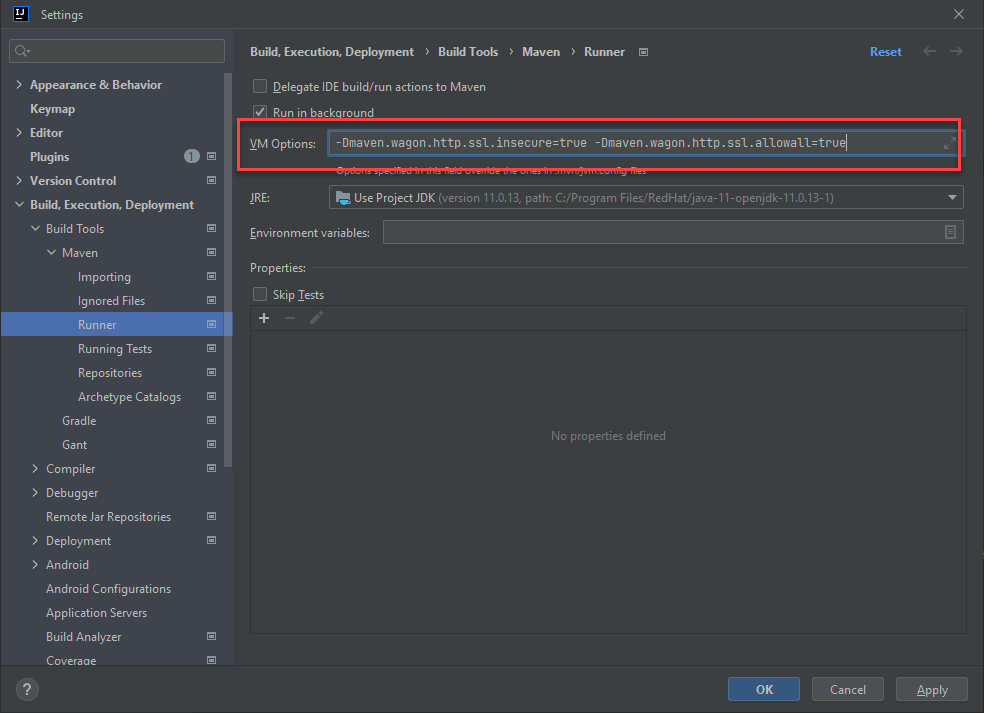This screenshot has width=984, height=713.
Task: Click project icon next to Build Tools
Action: 211,228
